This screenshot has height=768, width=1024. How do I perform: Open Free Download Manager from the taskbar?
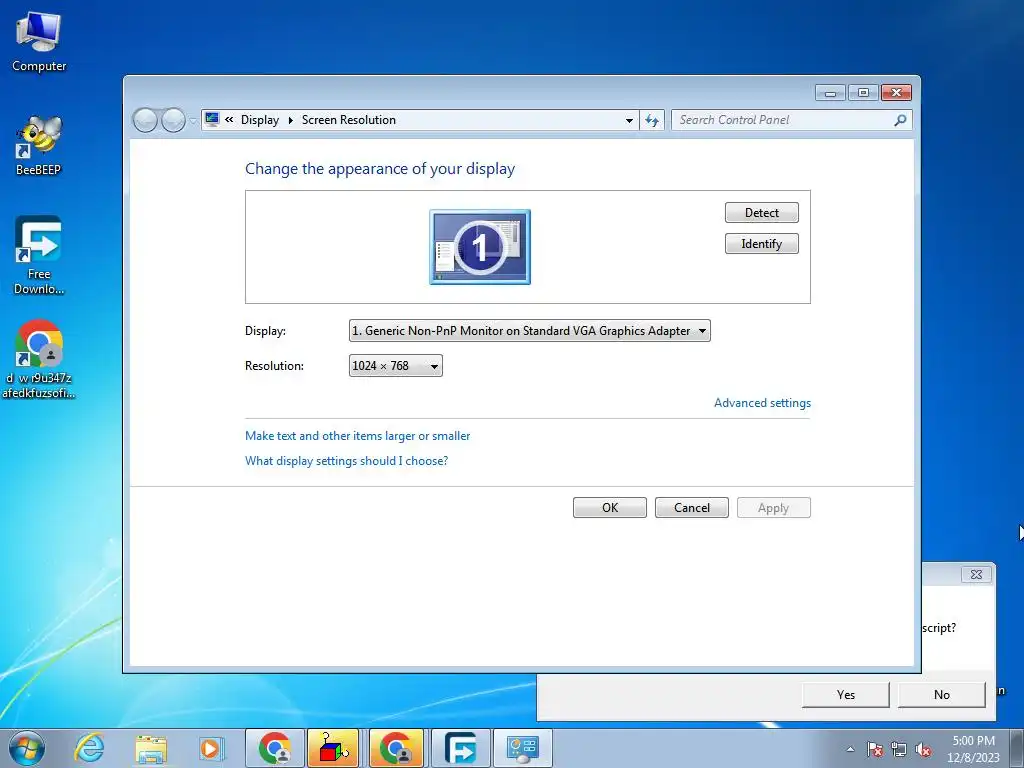(460, 748)
